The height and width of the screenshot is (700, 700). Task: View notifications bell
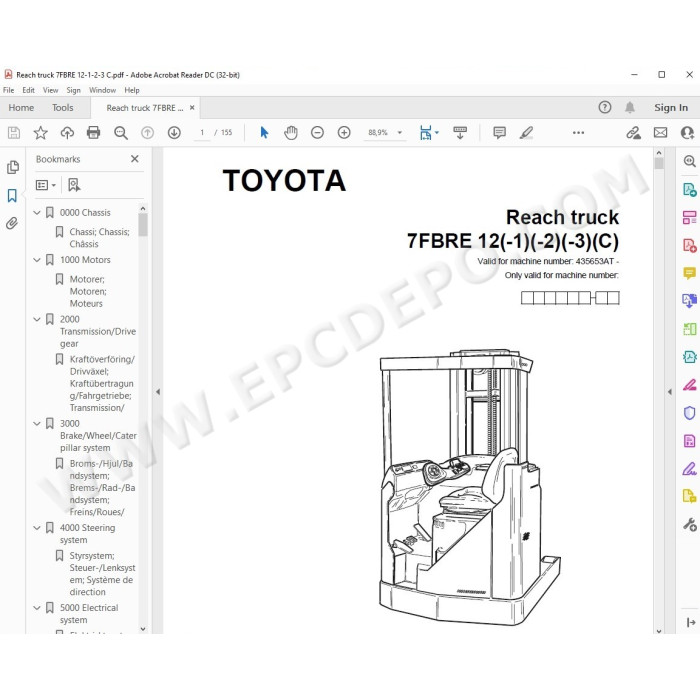(630, 108)
